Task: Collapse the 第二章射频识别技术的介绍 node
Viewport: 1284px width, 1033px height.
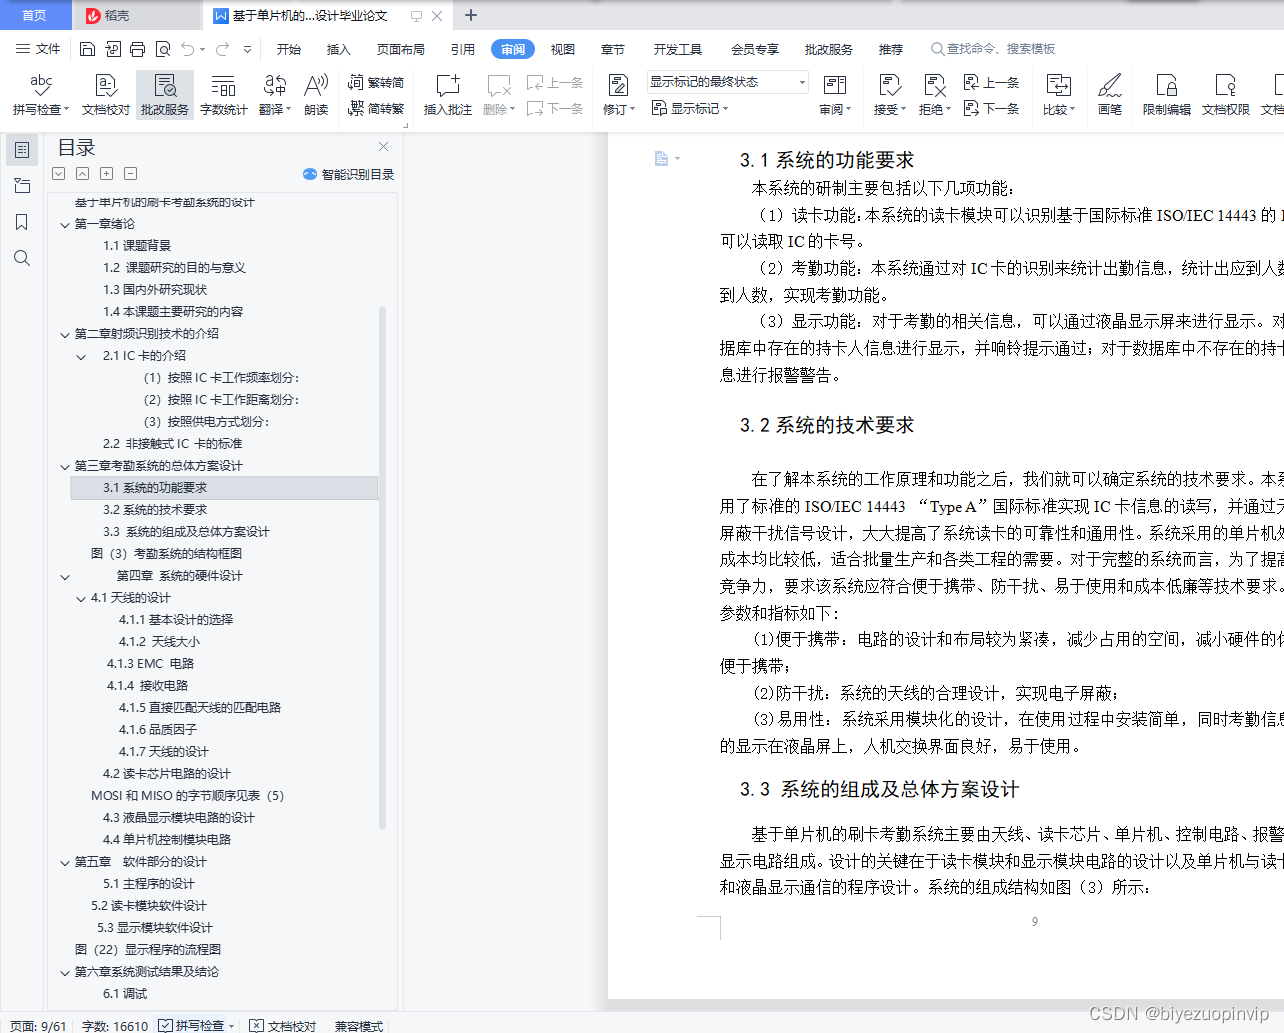Action: point(65,334)
